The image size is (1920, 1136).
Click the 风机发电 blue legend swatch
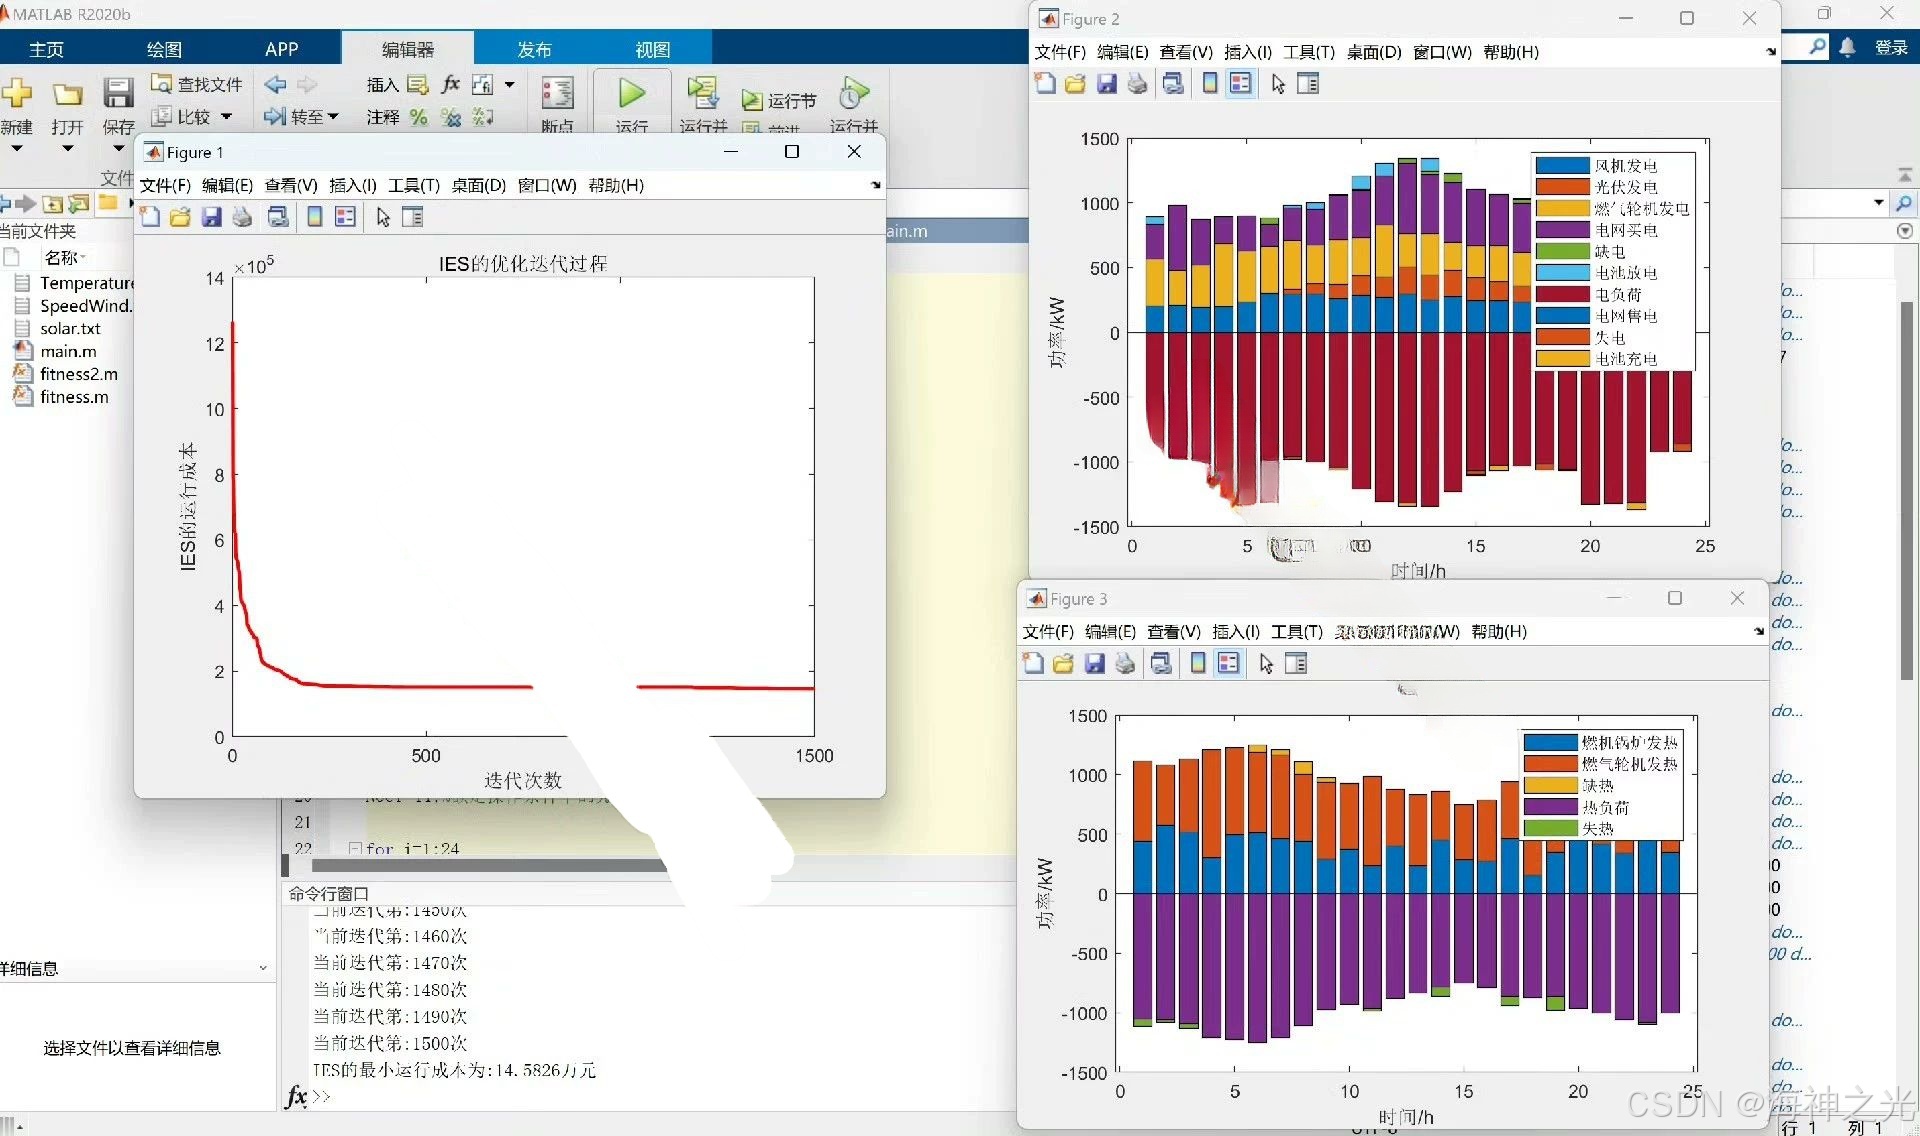pyautogui.click(x=1561, y=166)
